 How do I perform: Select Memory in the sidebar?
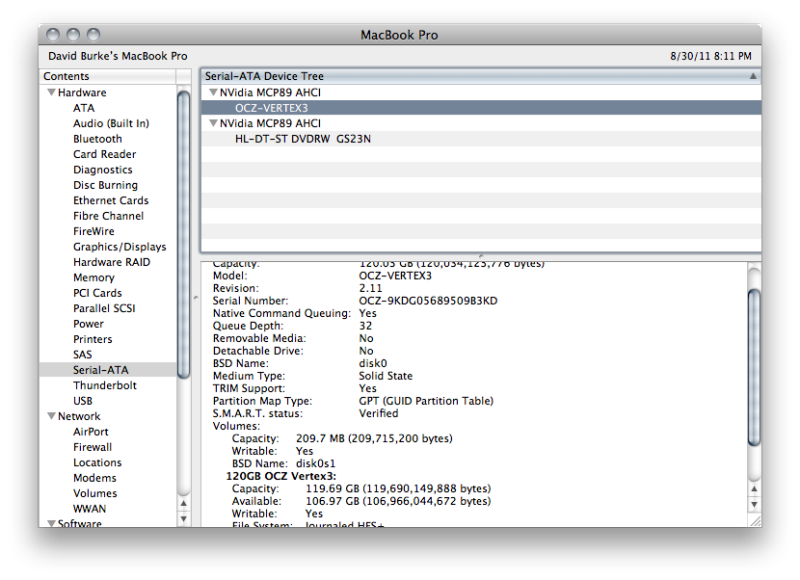click(x=93, y=278)
